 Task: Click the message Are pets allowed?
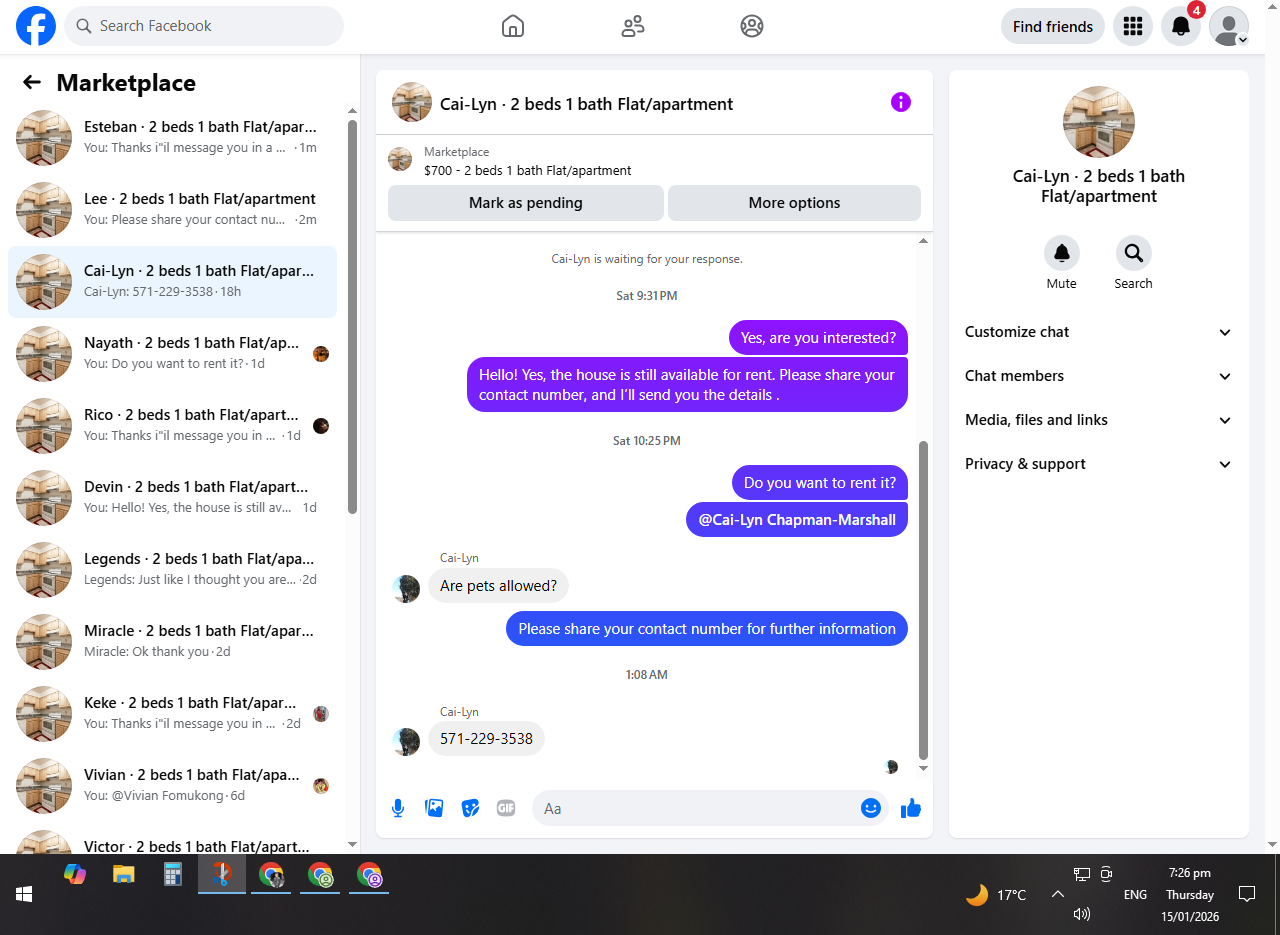click(x=498, y=585)
